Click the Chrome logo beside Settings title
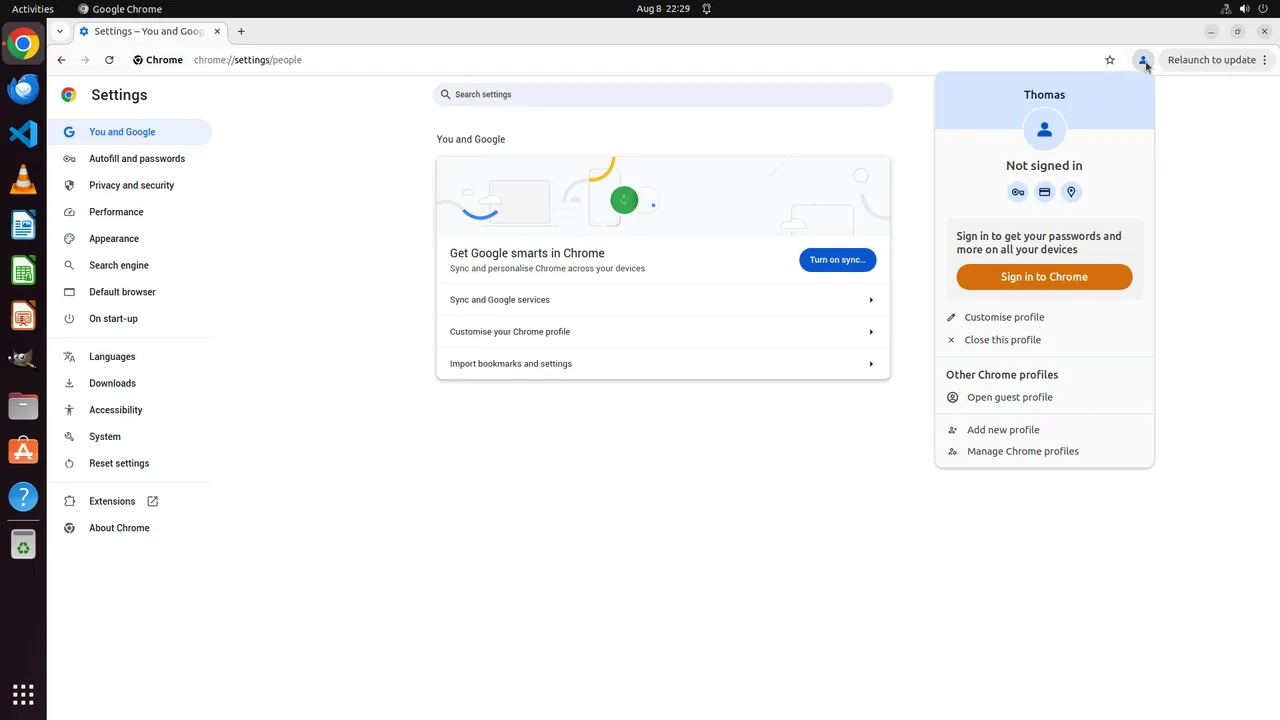This screenshot has width=1280, height=720. (69, 95)
